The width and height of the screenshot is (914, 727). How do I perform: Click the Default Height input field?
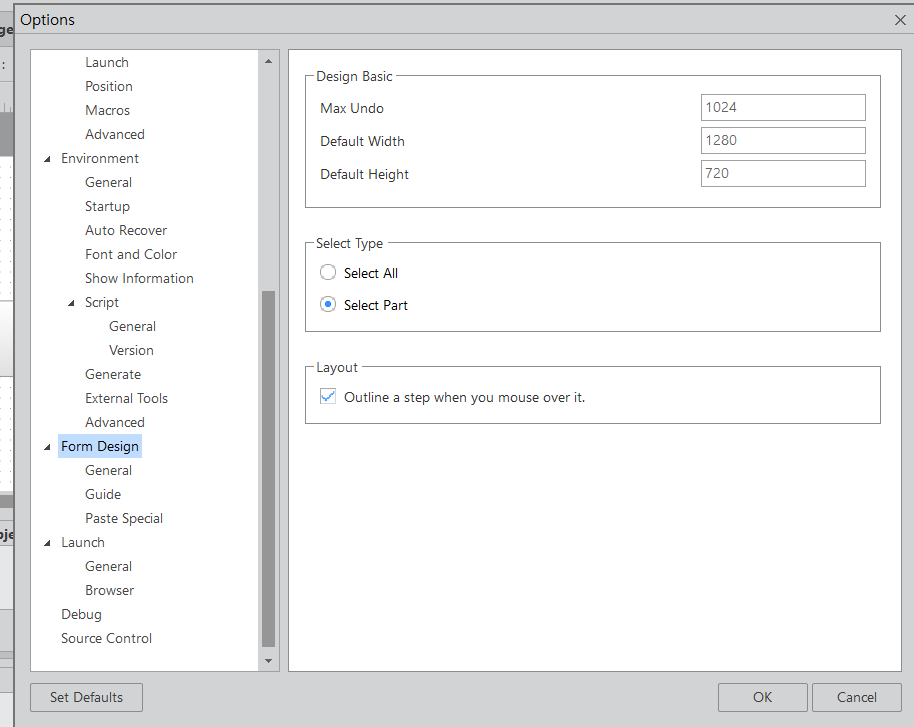pyautogui.click(x=783, y=173)
